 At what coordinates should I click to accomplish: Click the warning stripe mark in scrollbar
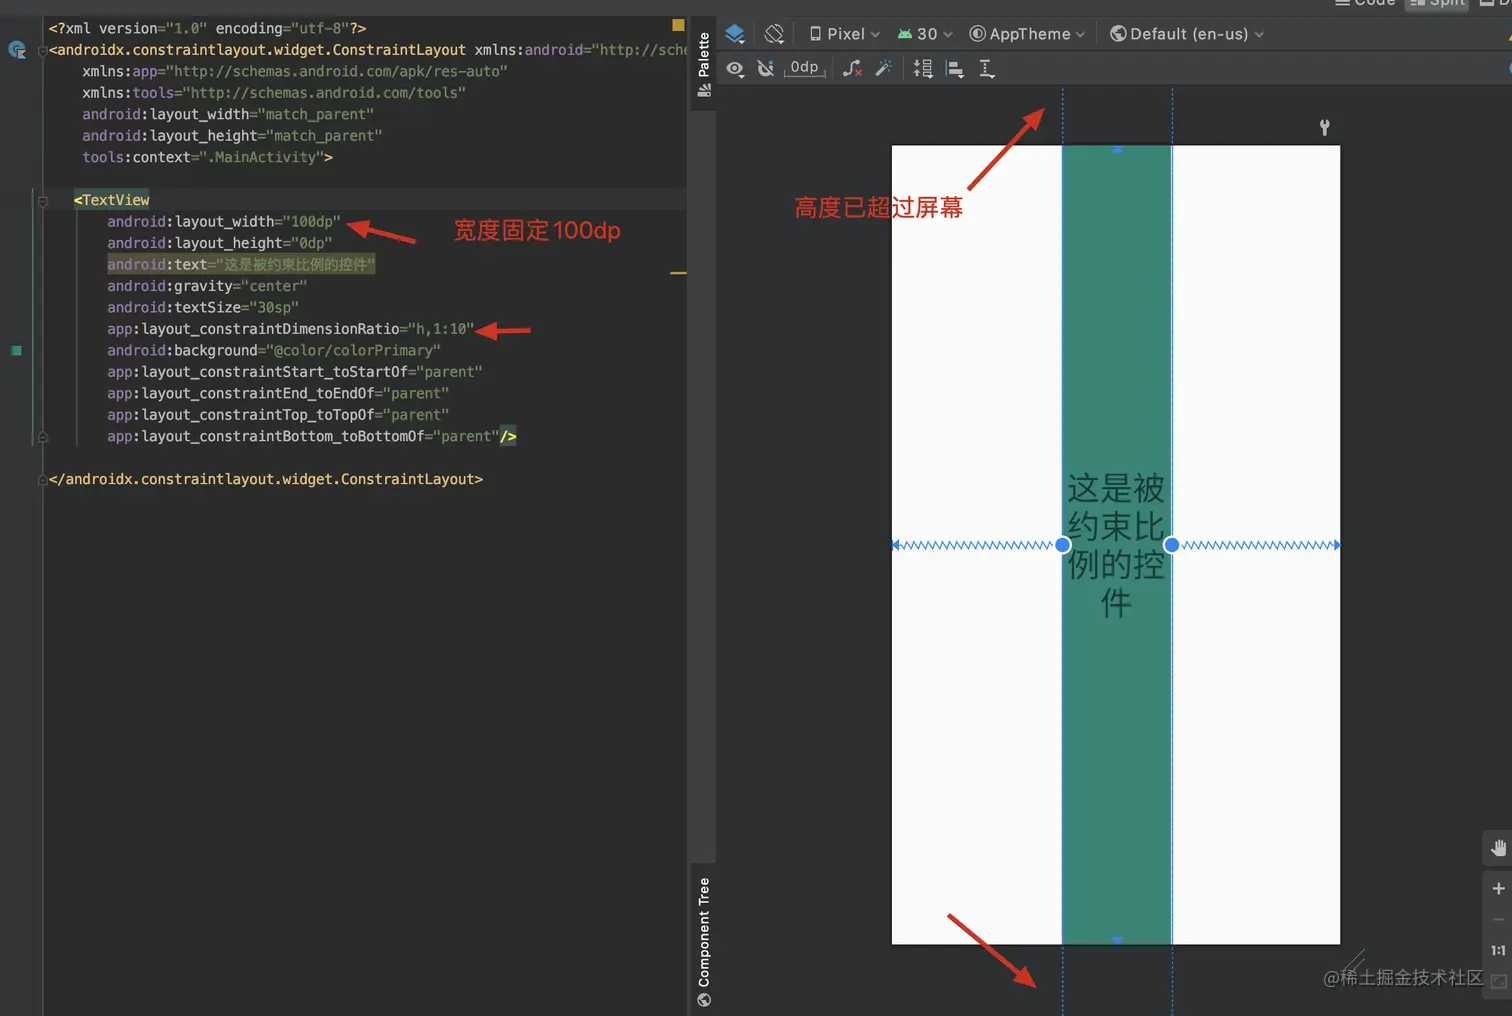pyautogui.click(x=678, y=272)
